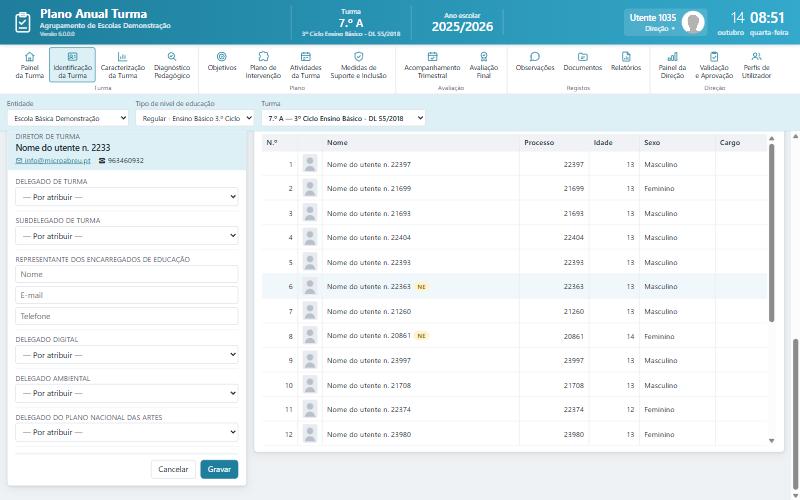The height and width of the screenshot is (500, 800).
Task: Click Nome do utente n. 2233 director name
Action: point(63,148)
